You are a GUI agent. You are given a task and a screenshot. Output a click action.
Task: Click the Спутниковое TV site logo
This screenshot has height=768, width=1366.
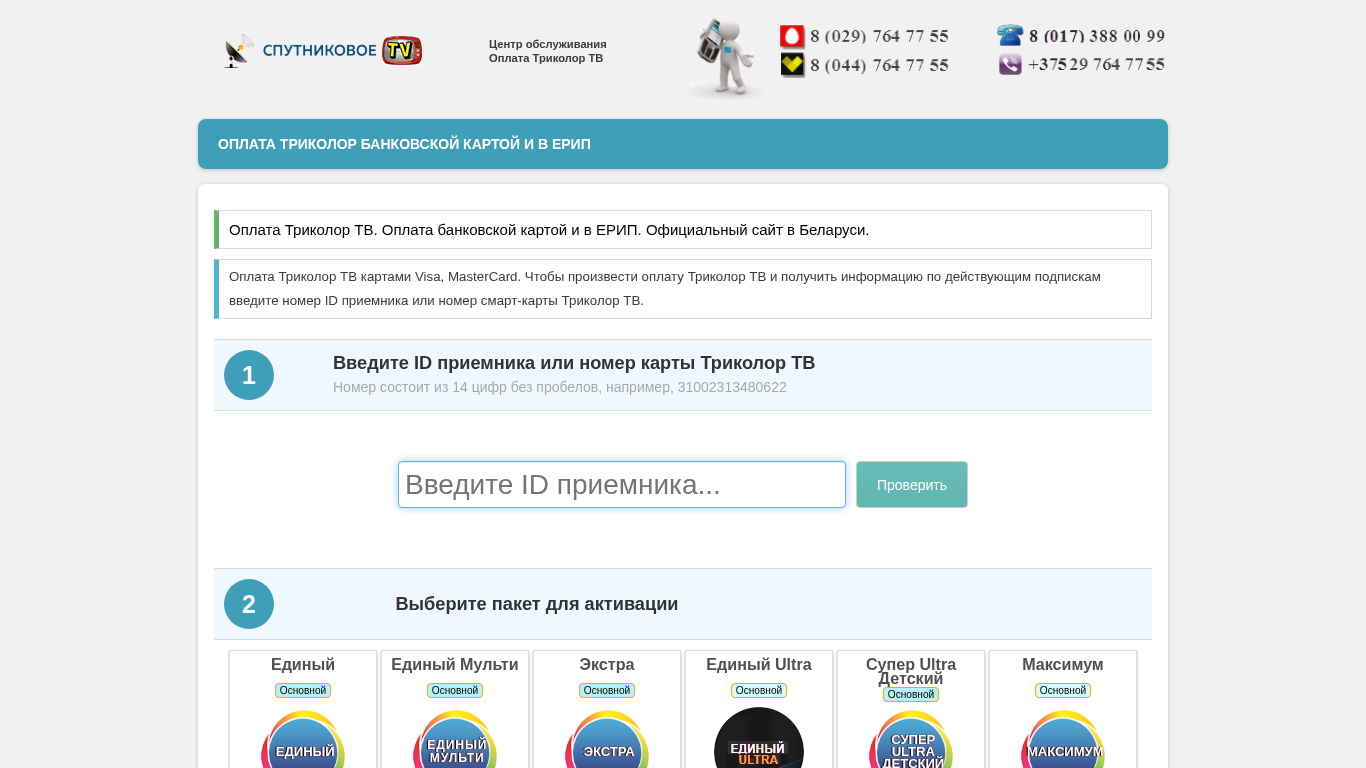(x=323, y=50)
